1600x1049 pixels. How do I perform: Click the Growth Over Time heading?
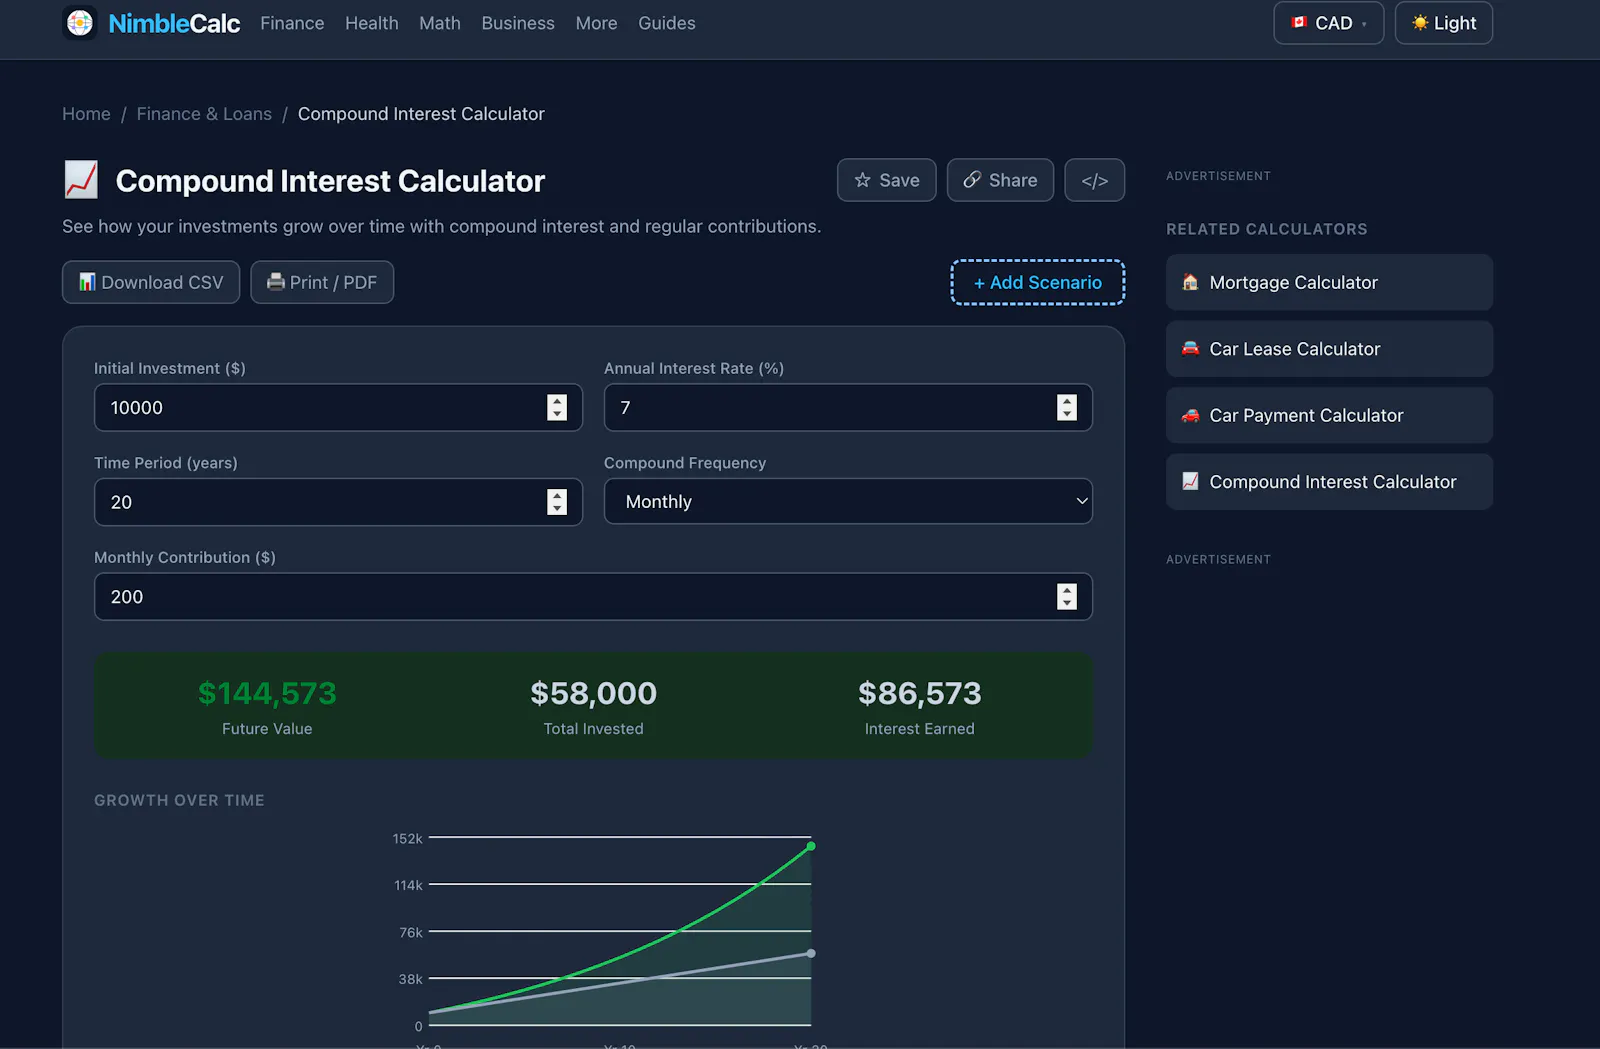179,800
